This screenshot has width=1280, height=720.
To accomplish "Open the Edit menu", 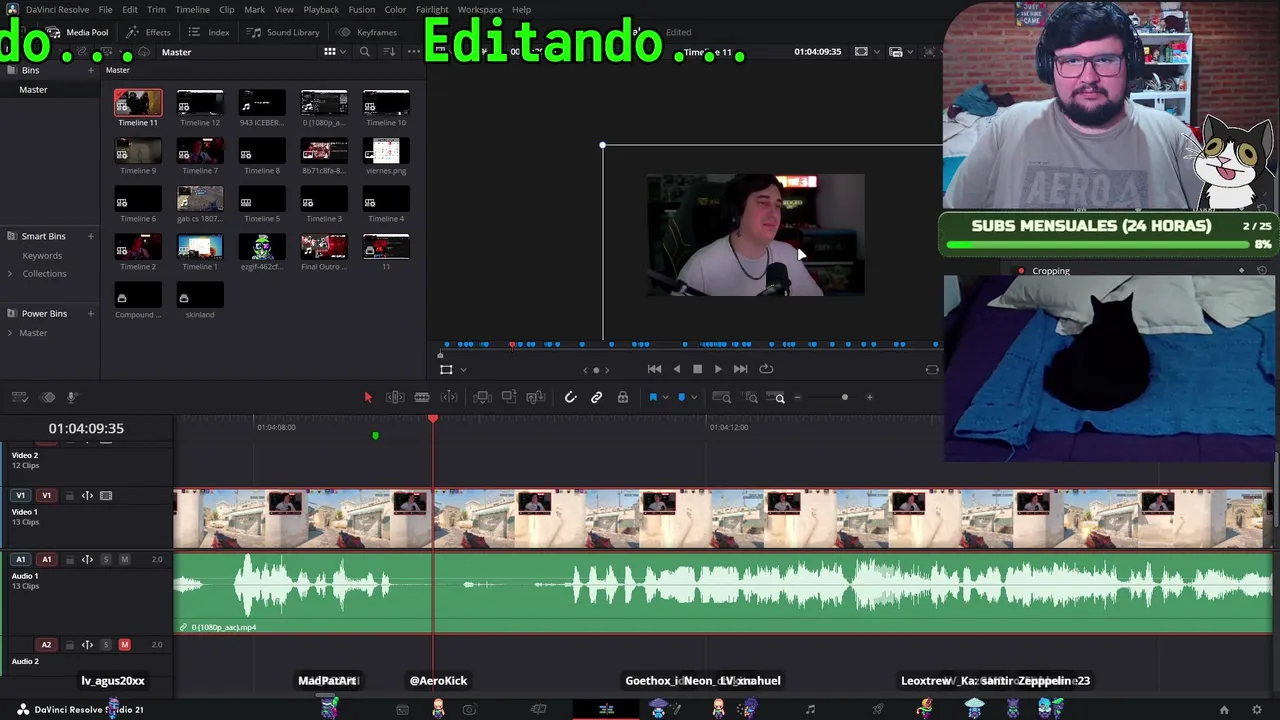I will (130, 9).
